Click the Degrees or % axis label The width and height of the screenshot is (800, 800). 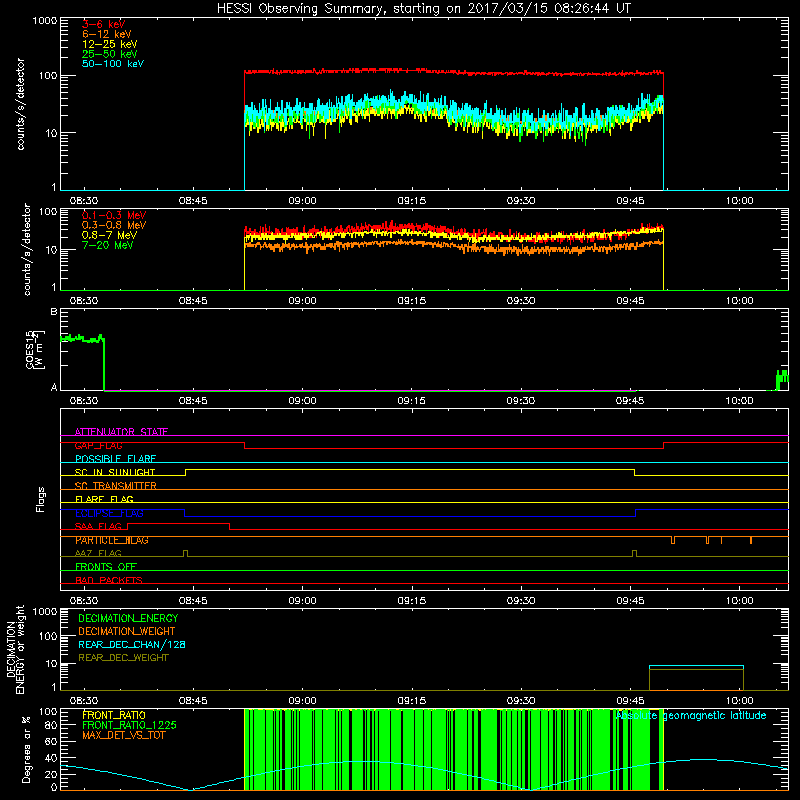click(26, 749)
